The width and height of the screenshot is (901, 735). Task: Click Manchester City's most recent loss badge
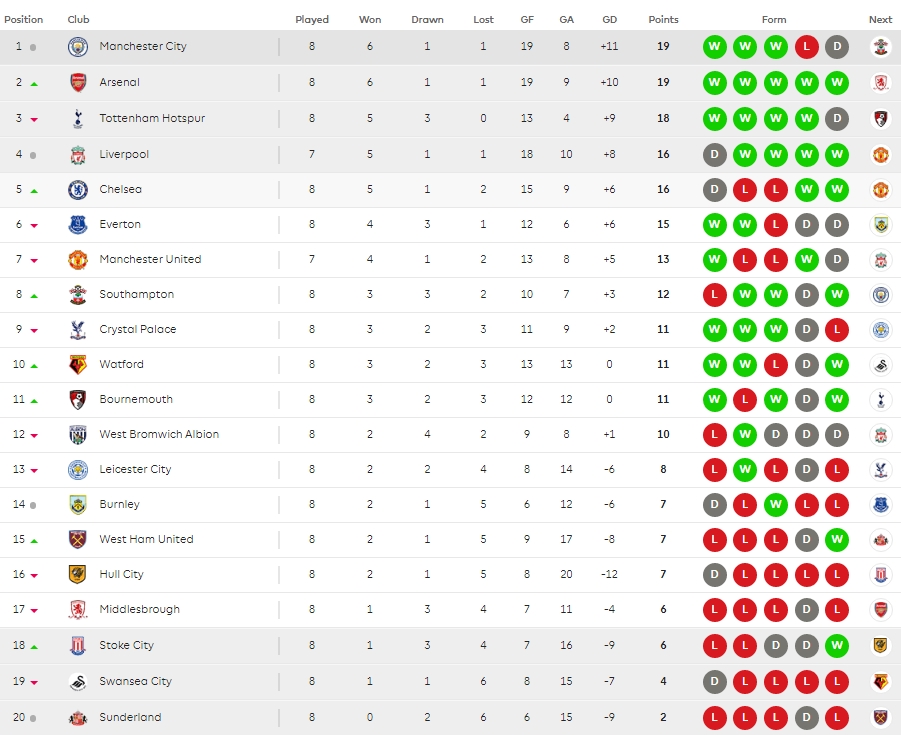coord(806,47)
